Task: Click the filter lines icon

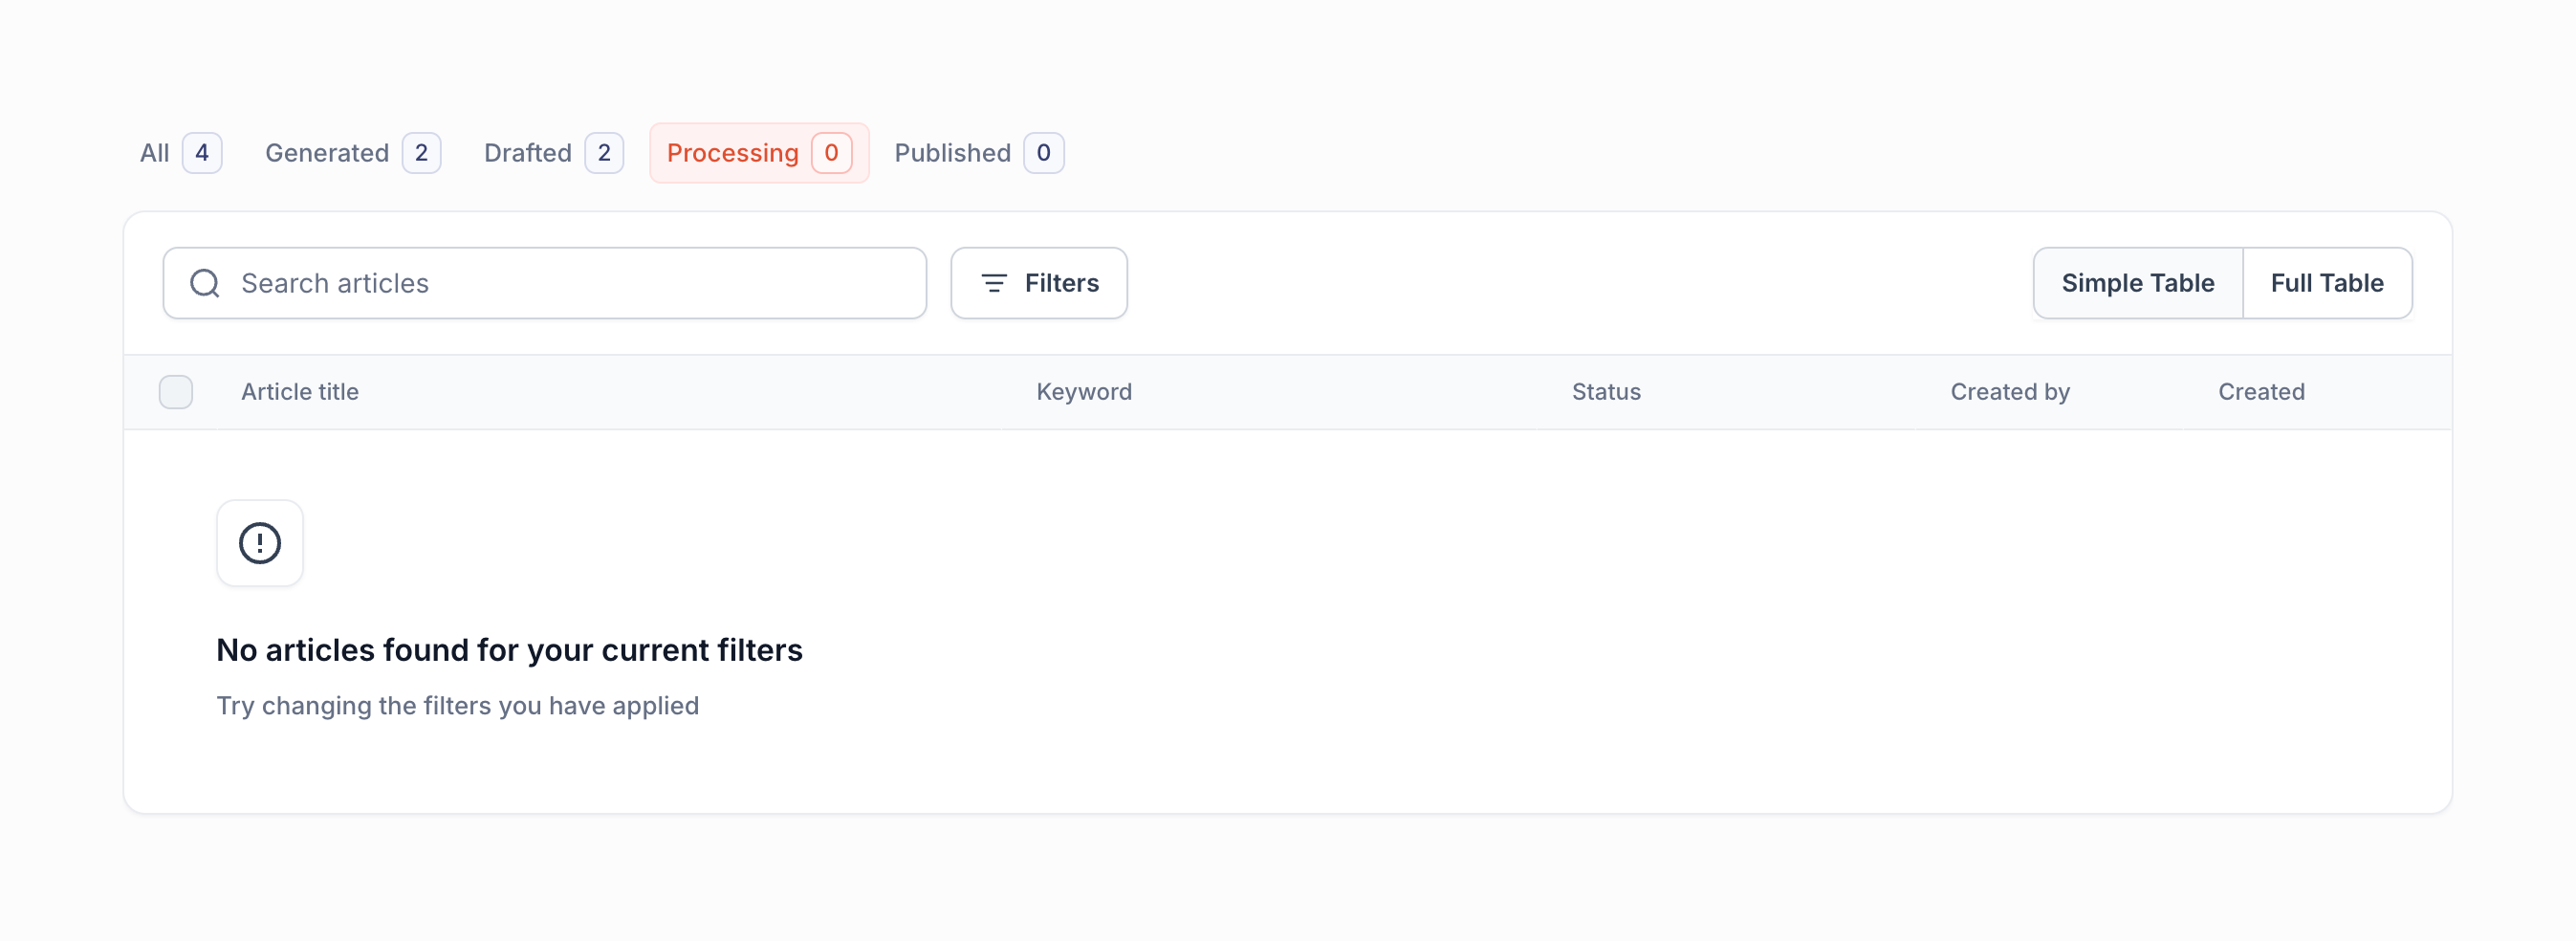Action: [993, 283]
